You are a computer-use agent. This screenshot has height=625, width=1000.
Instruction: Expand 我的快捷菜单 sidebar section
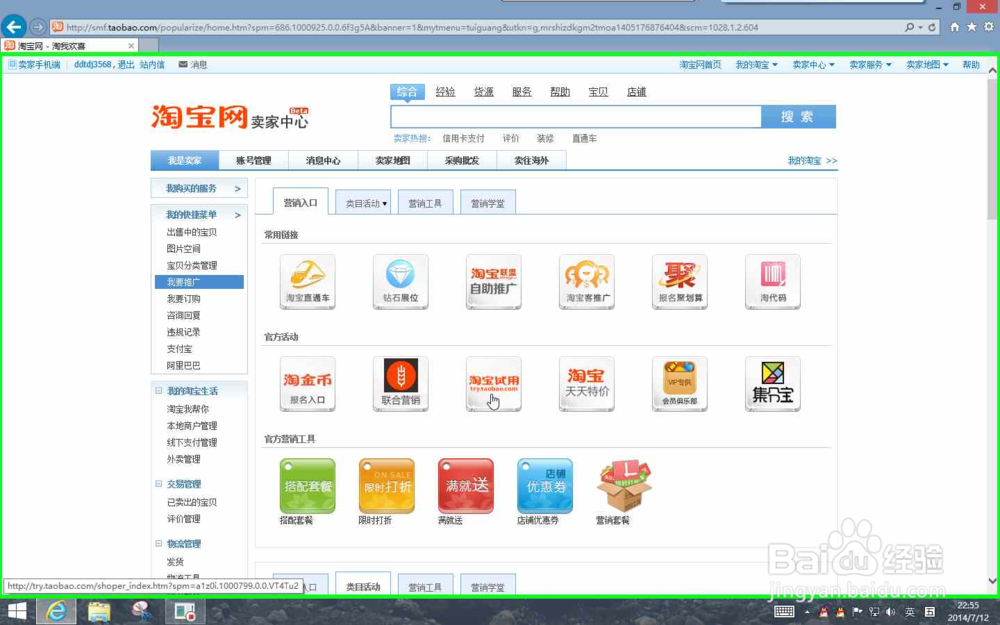pos(199,214)
